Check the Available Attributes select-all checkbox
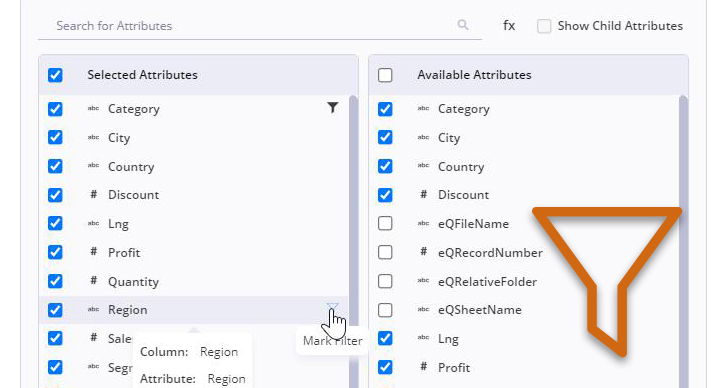 coord(385,75)
